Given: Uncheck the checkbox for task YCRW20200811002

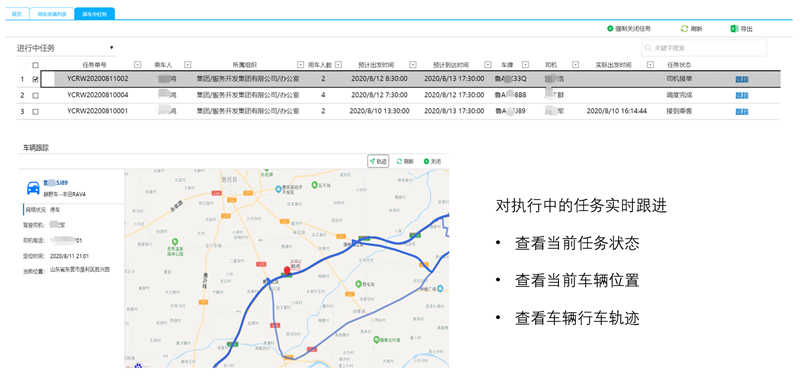Looking at the screenshot, I should point(35,79).
